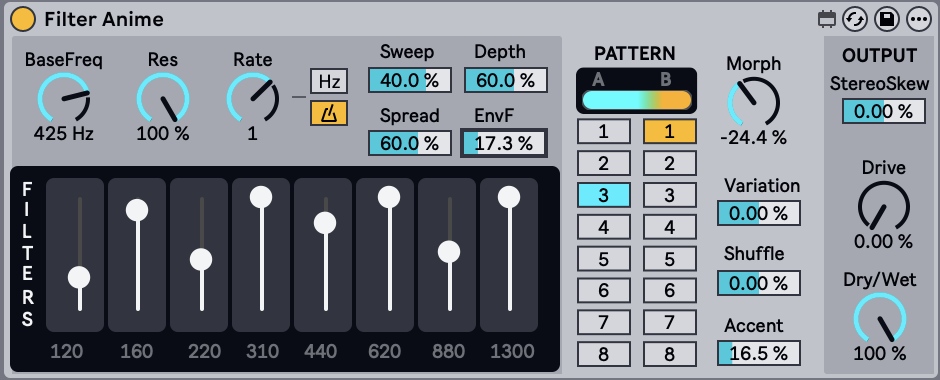Click the Filter Anime device title
The width and height of the screenshot is (940, 380).
tap(104, 20)
